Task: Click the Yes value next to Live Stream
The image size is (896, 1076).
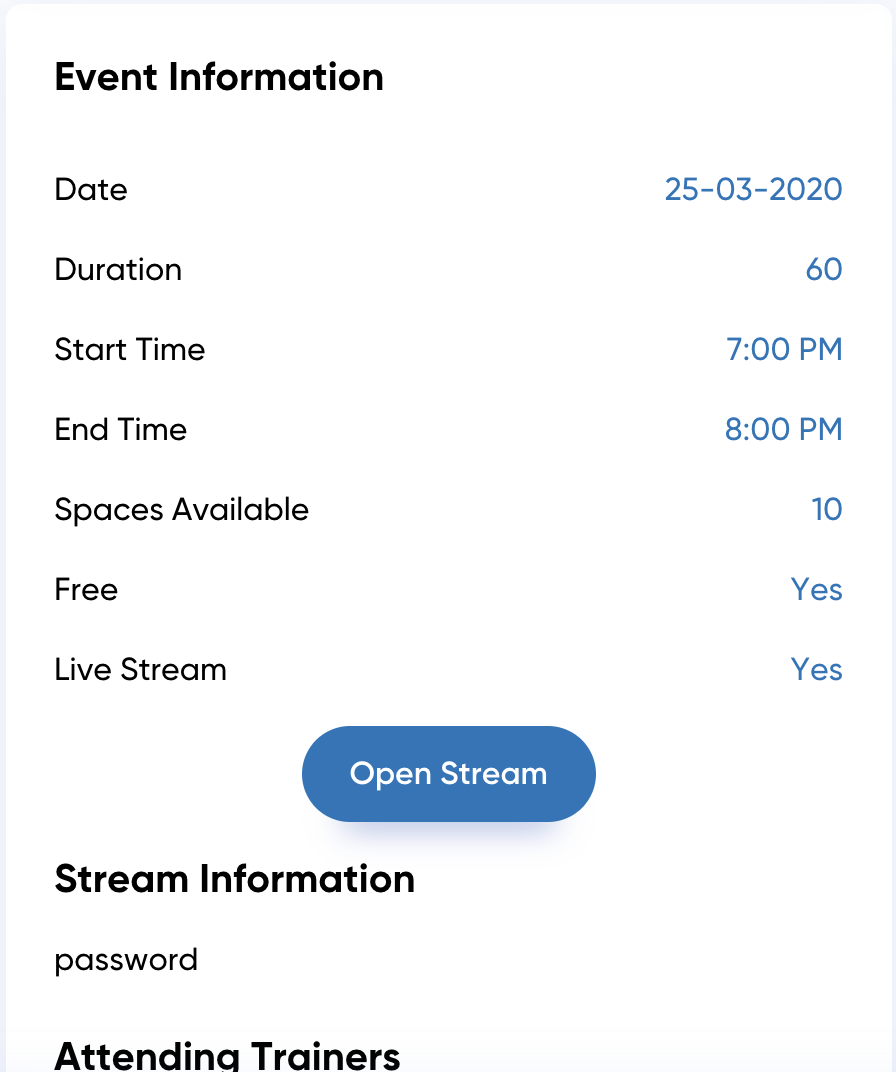Action: coord(816,670)
